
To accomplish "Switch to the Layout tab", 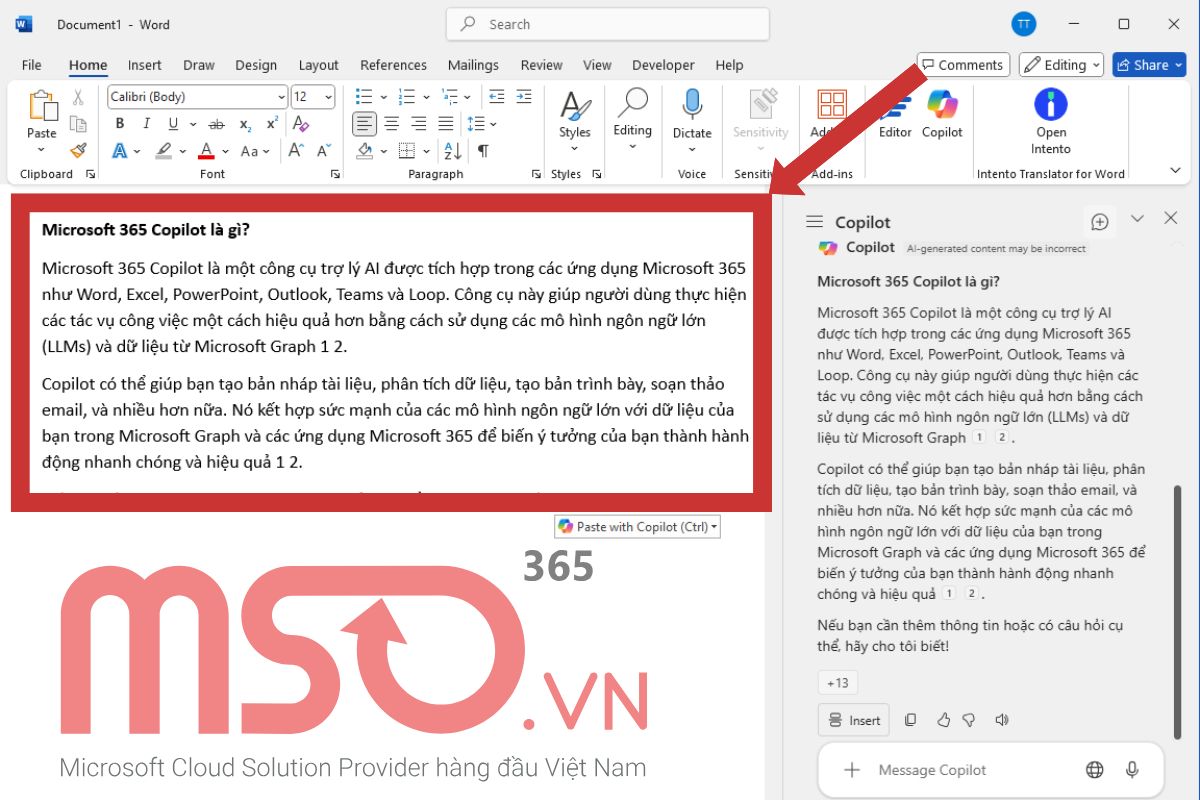I will (x=319, y=65).
